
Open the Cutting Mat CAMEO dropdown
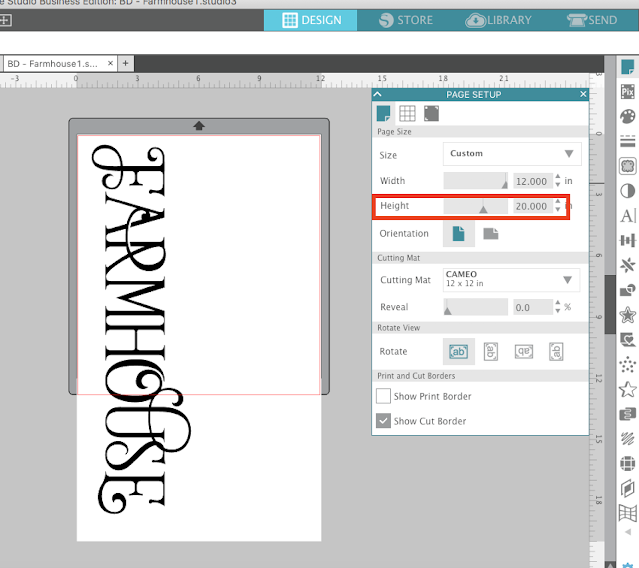(x=512, y=280)
